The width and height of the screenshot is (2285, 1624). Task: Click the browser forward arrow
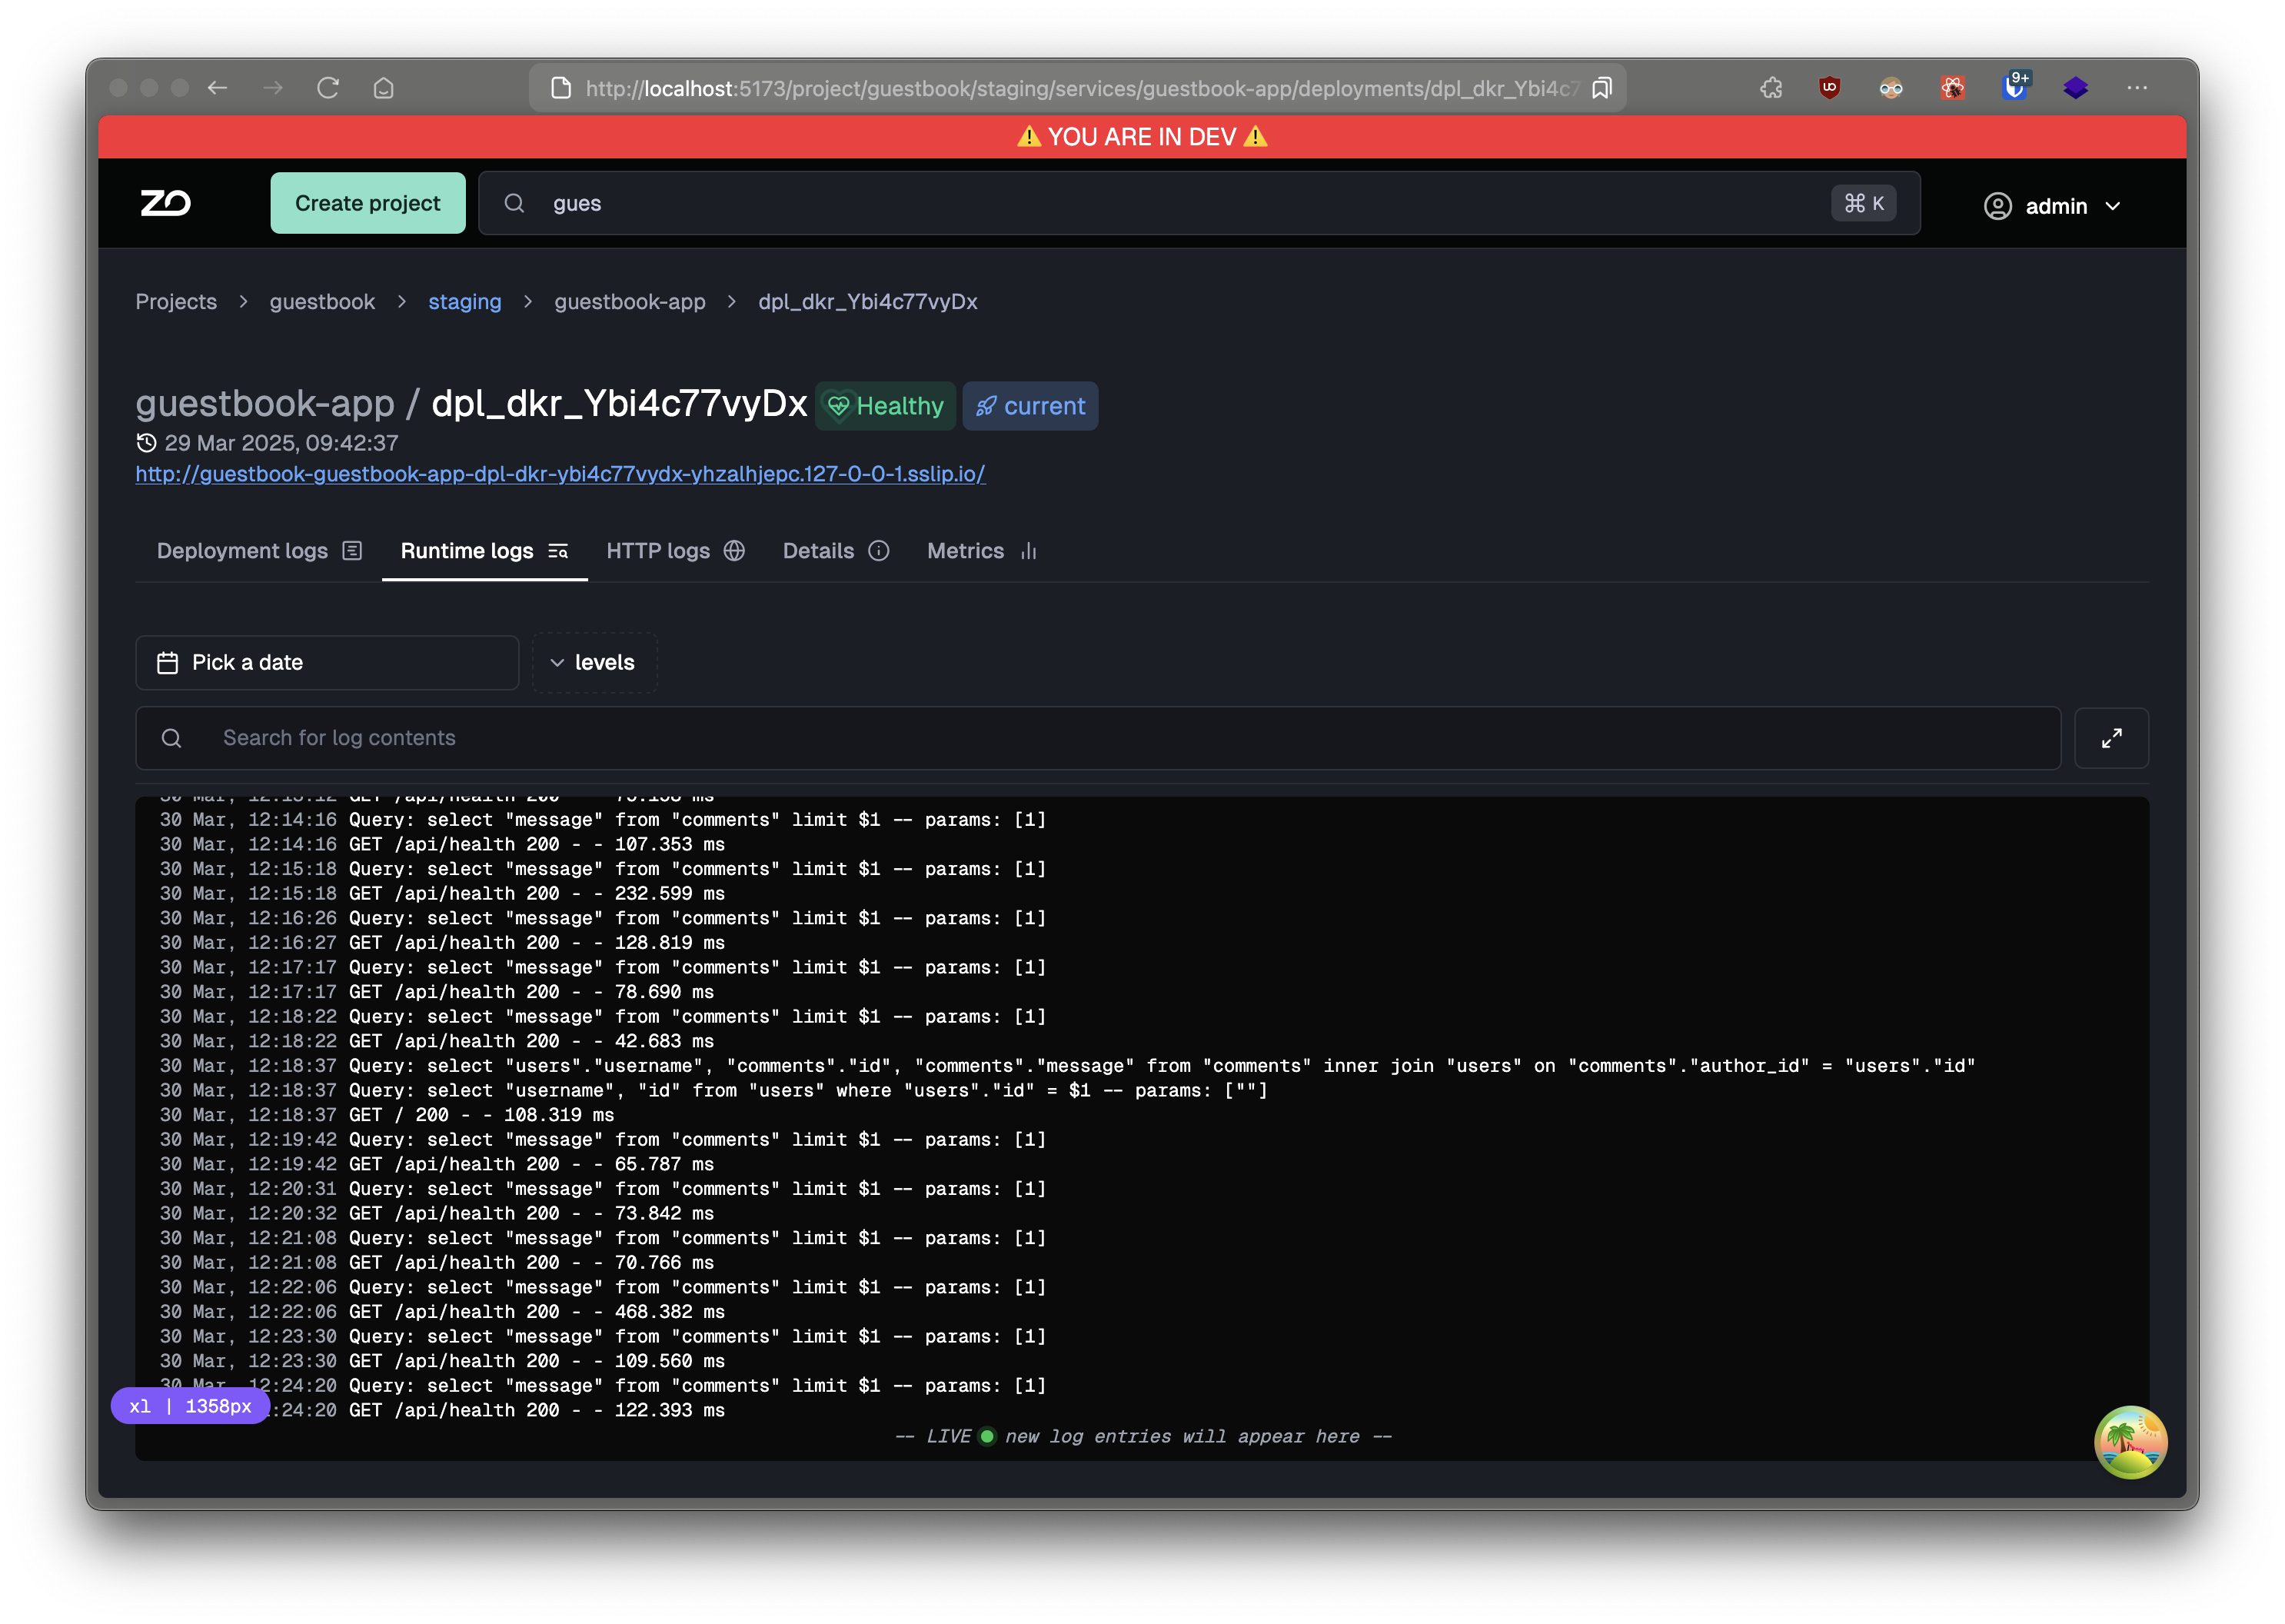(273, 88)
